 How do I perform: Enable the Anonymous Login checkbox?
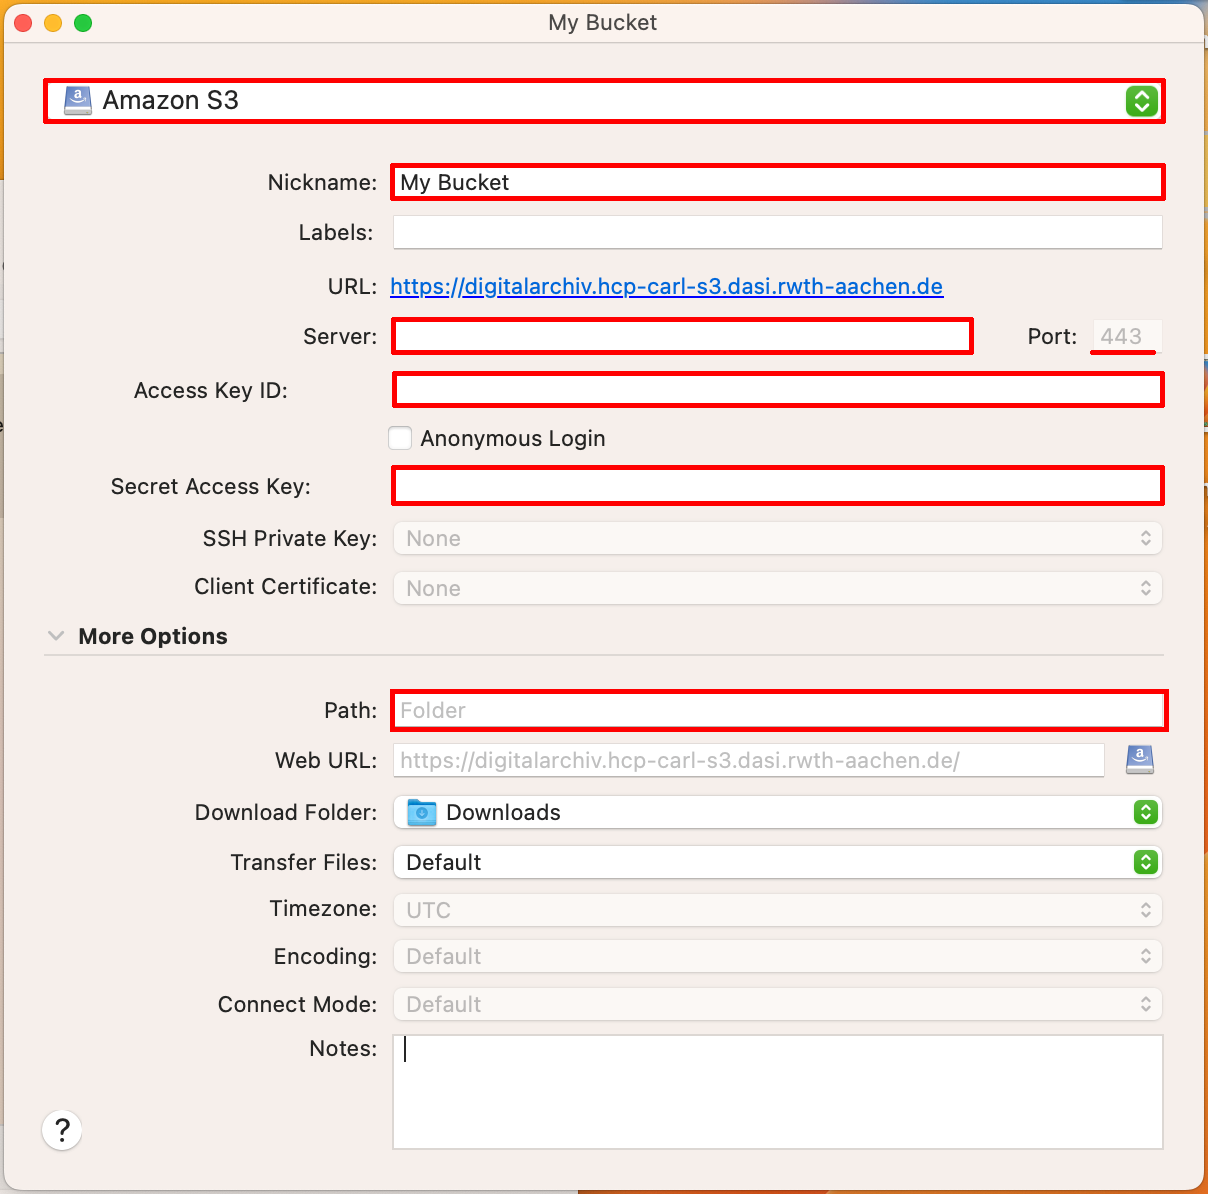click(400, 438)
